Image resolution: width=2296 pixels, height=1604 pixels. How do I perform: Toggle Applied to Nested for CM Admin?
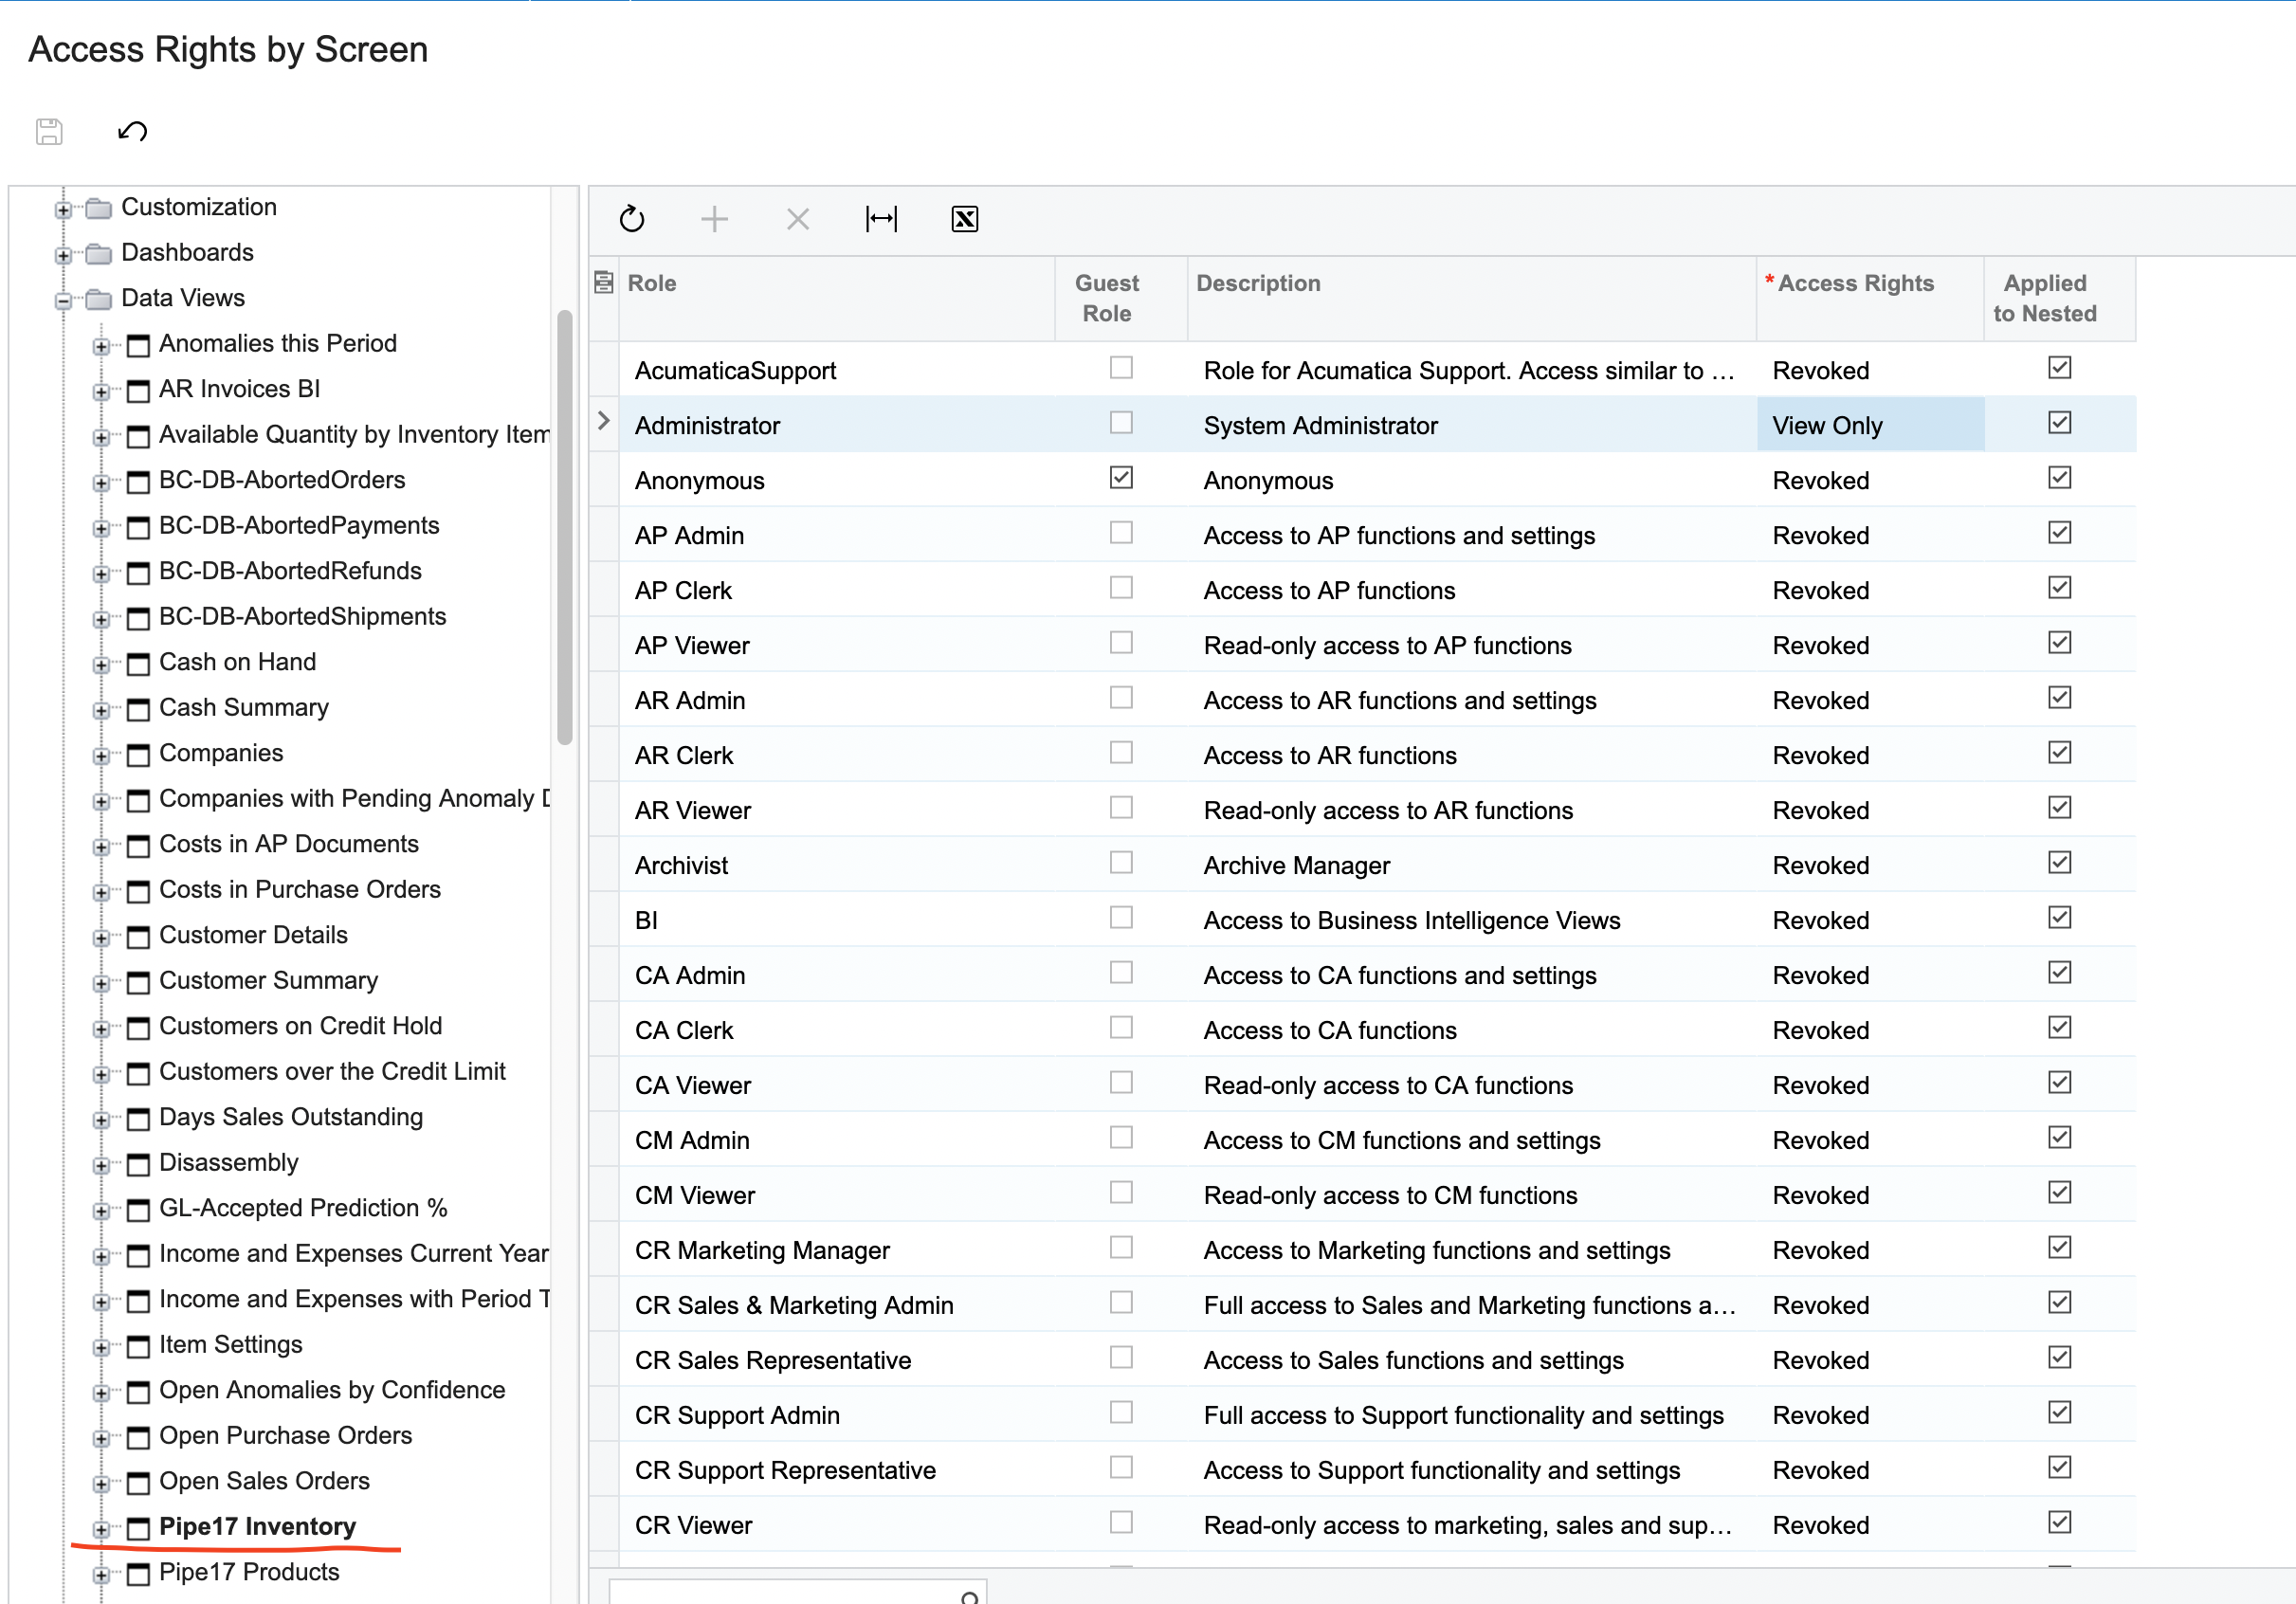point(2059,1138)
